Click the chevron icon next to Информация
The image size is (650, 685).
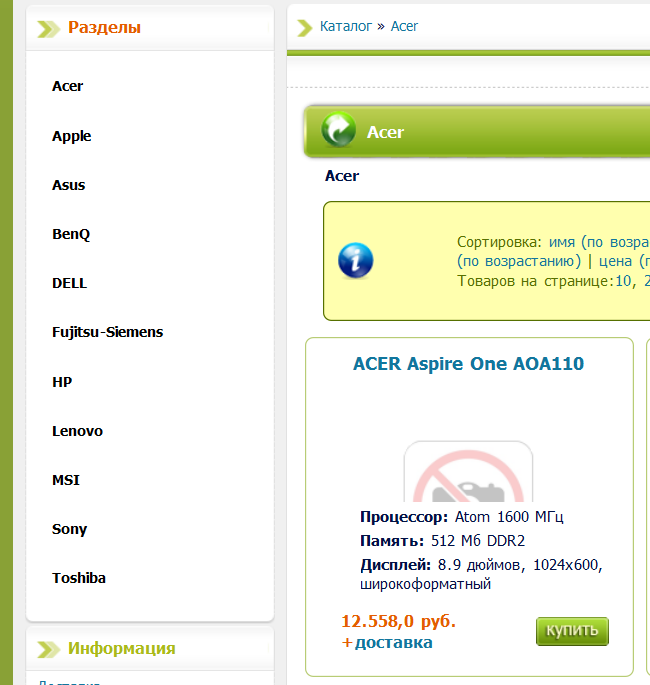(48, 649)
